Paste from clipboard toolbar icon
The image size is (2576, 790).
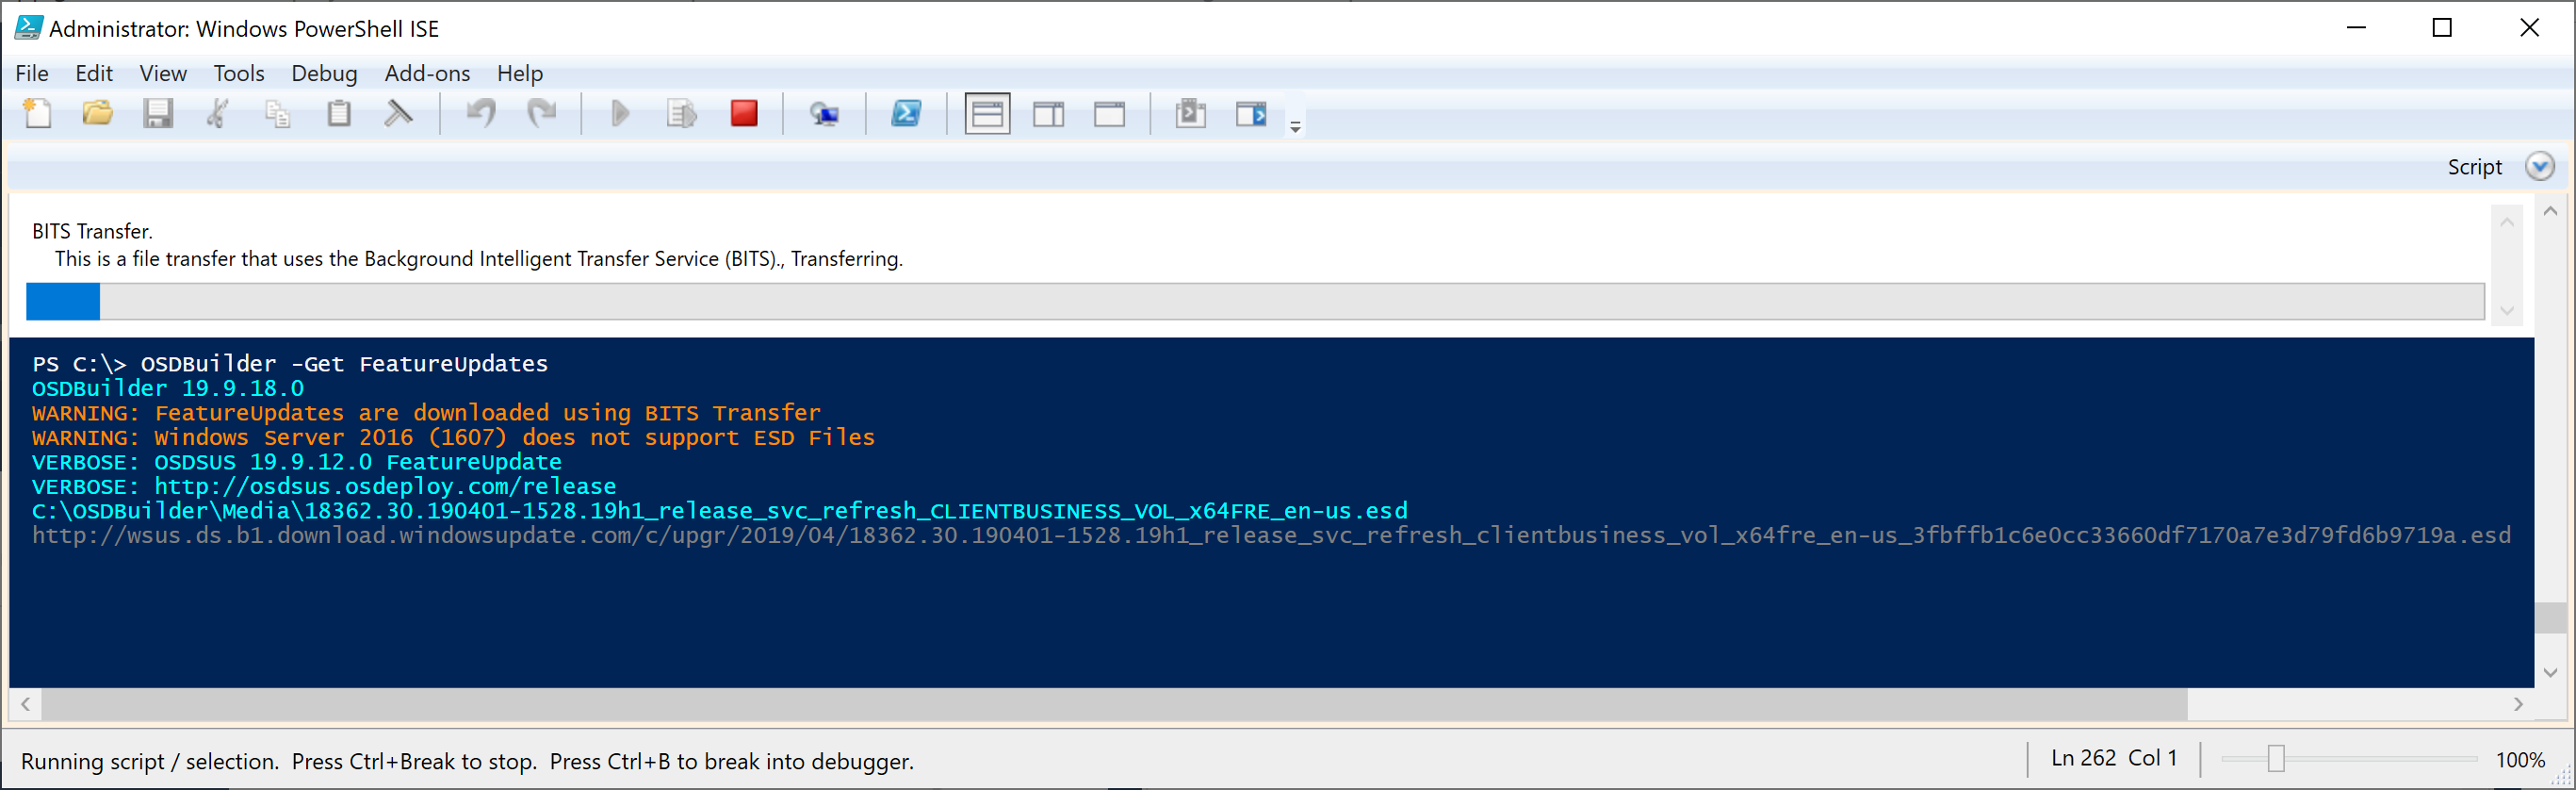coord(339,114)
